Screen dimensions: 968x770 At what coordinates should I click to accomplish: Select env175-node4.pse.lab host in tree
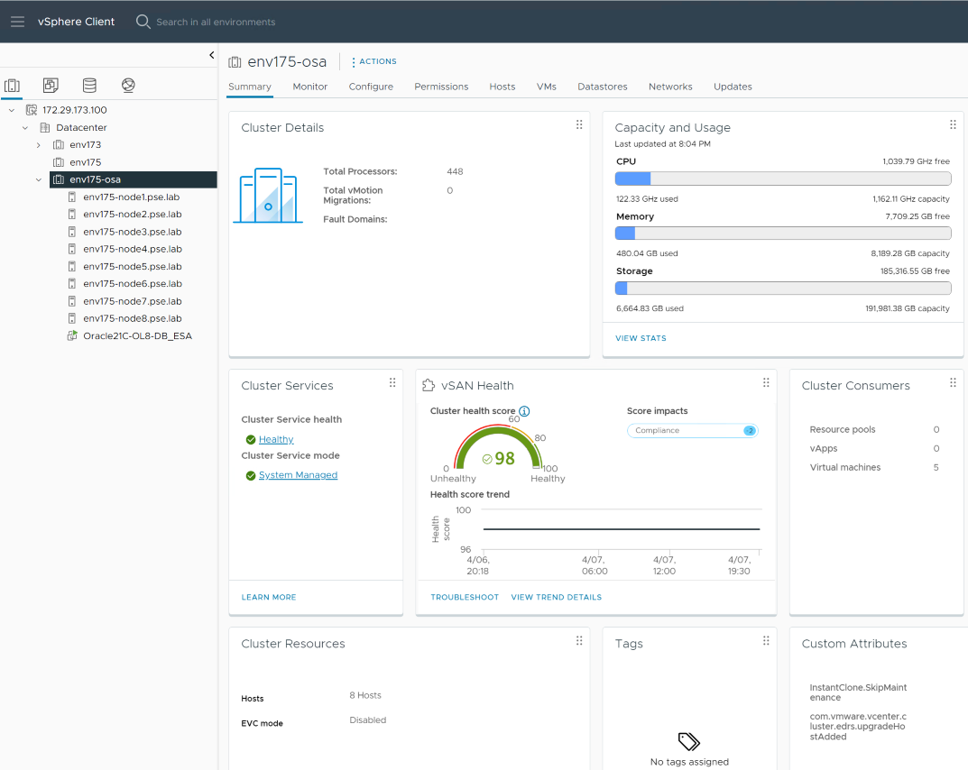132,249
